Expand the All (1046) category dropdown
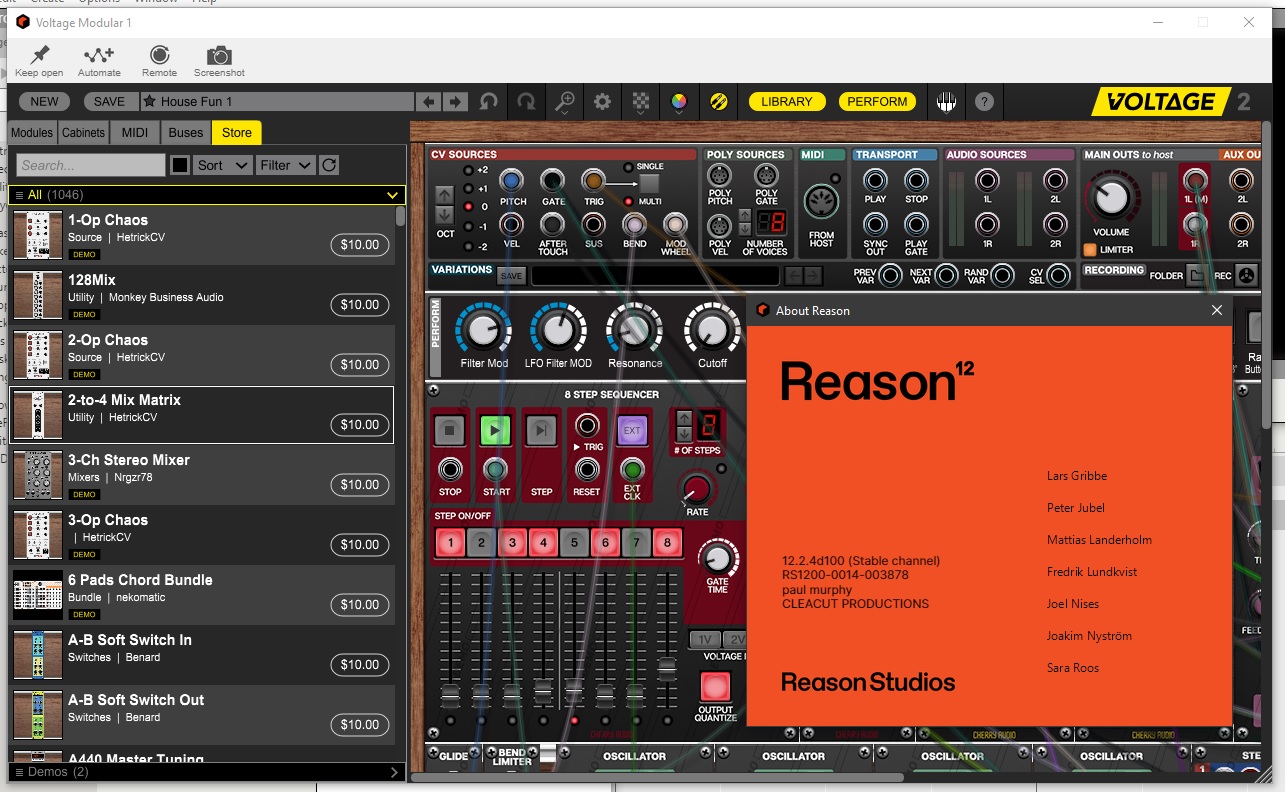The image size is (1285, 792). [207, 195]
